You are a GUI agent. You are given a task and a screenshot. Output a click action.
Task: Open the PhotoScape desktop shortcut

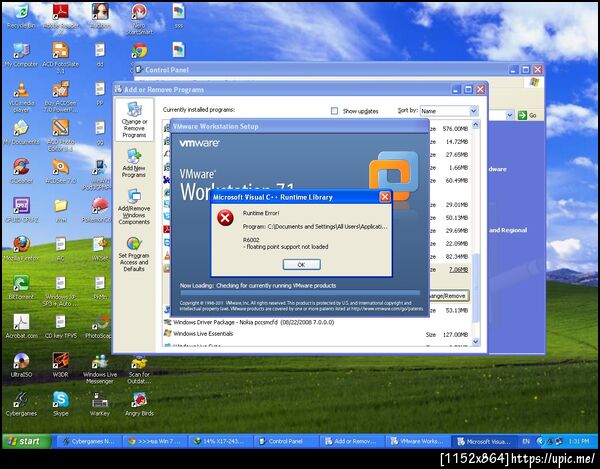coord(99,326)
